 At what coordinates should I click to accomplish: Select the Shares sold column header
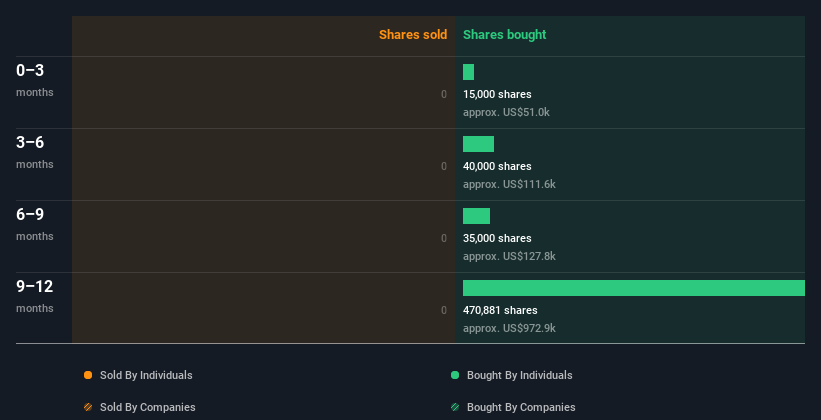413,35
